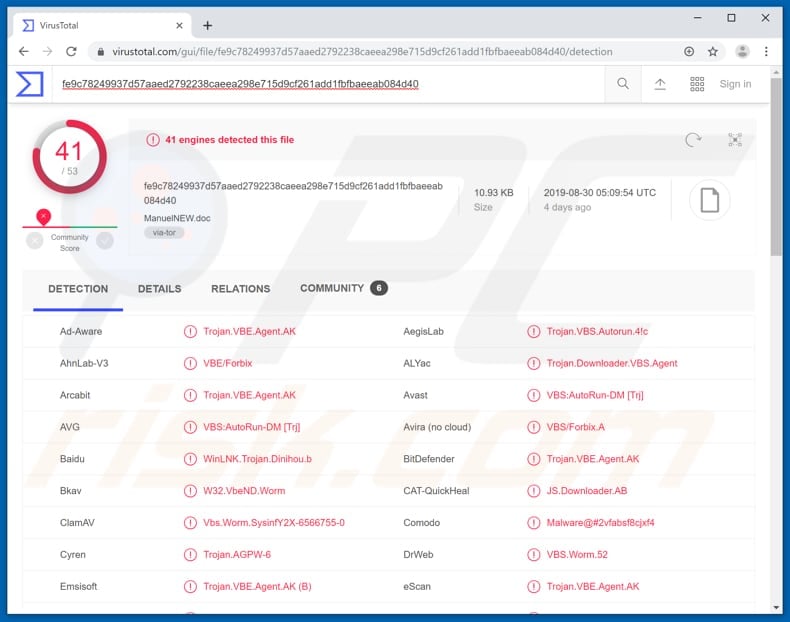The width and height of the screenshot is (790, 622).
Task: Click the eScan engine name
Action: (417, 586)
